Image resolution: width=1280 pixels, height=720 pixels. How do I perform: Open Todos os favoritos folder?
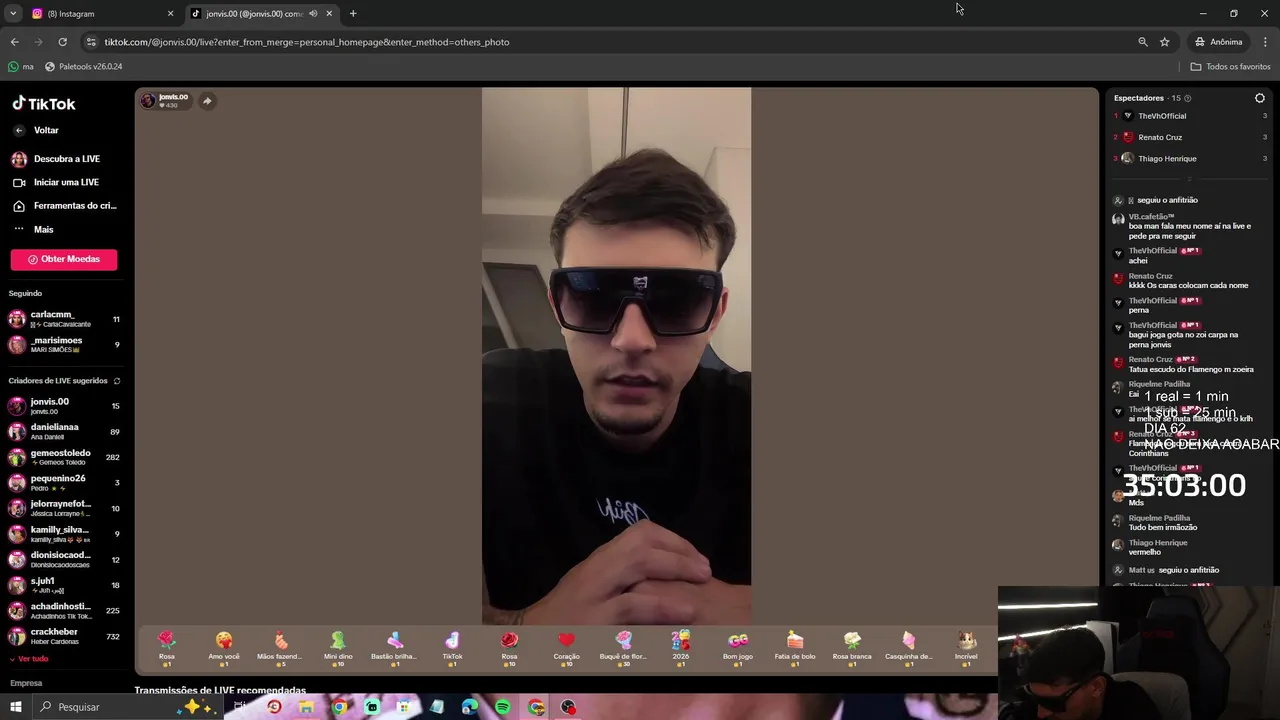click(x=1230, y=67)
